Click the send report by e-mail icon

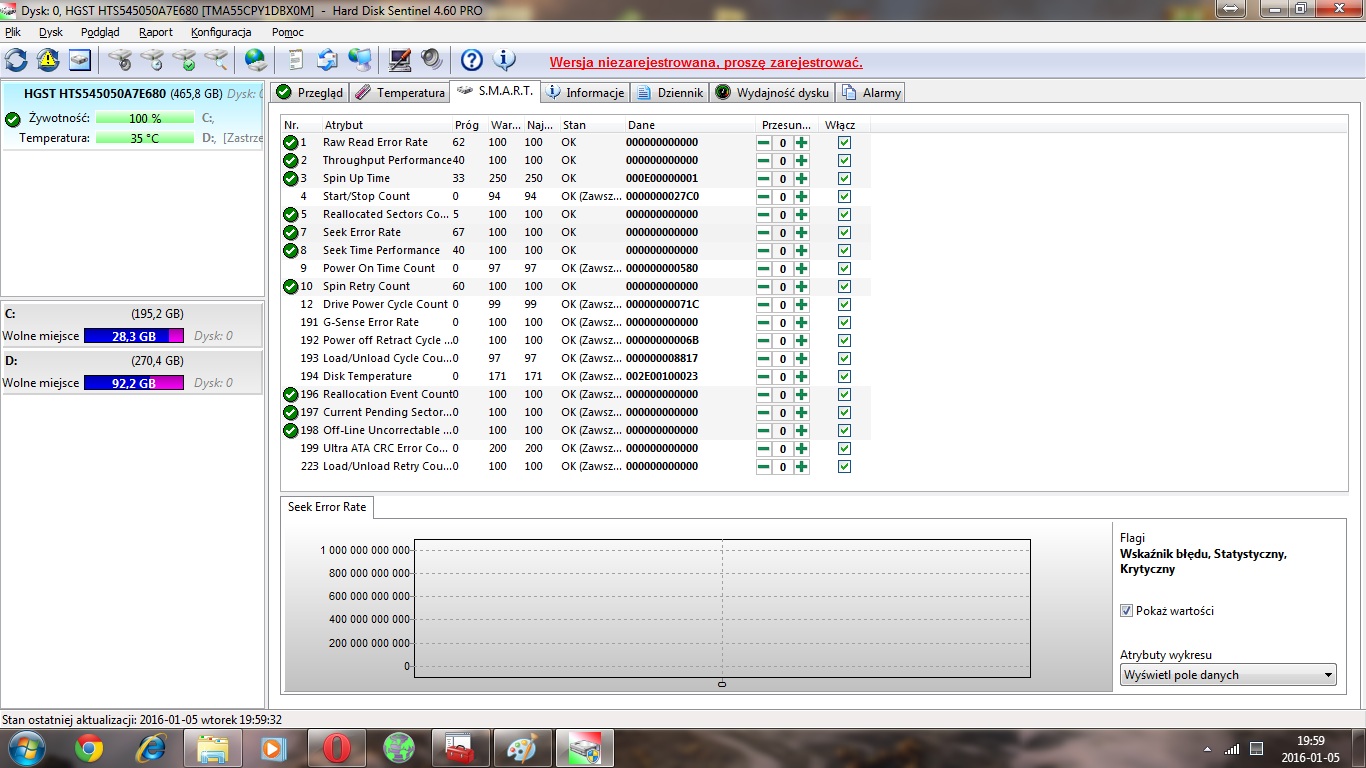(x=328, y=60)
